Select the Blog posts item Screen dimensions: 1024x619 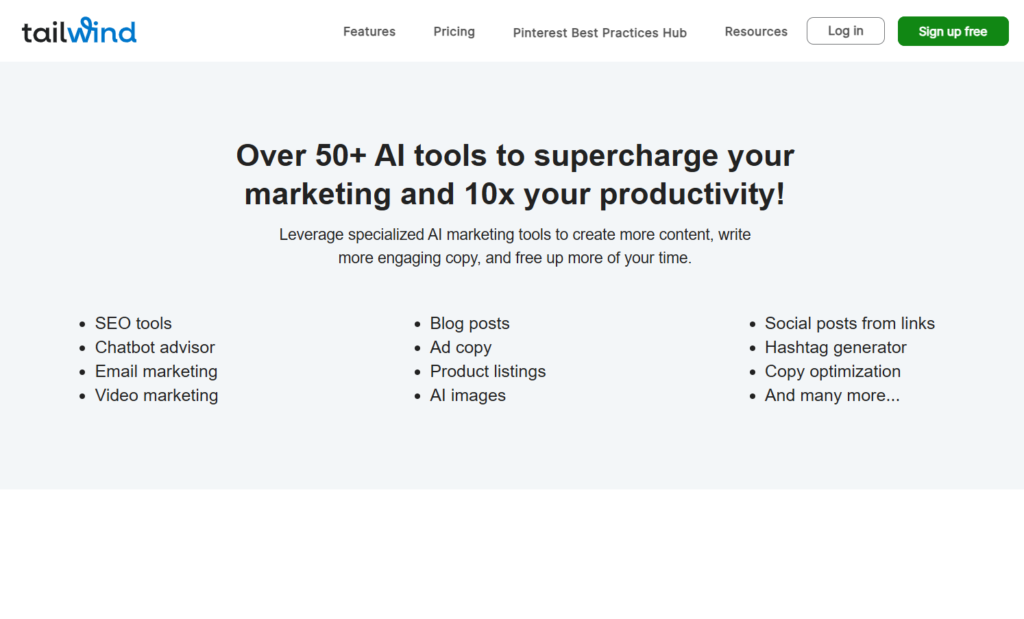coord(470,323)
